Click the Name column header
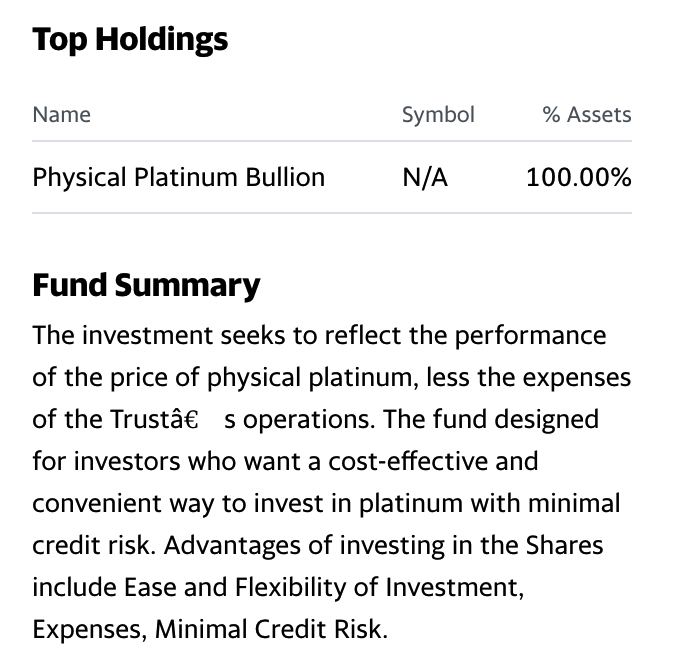 [x=62, y=115]
